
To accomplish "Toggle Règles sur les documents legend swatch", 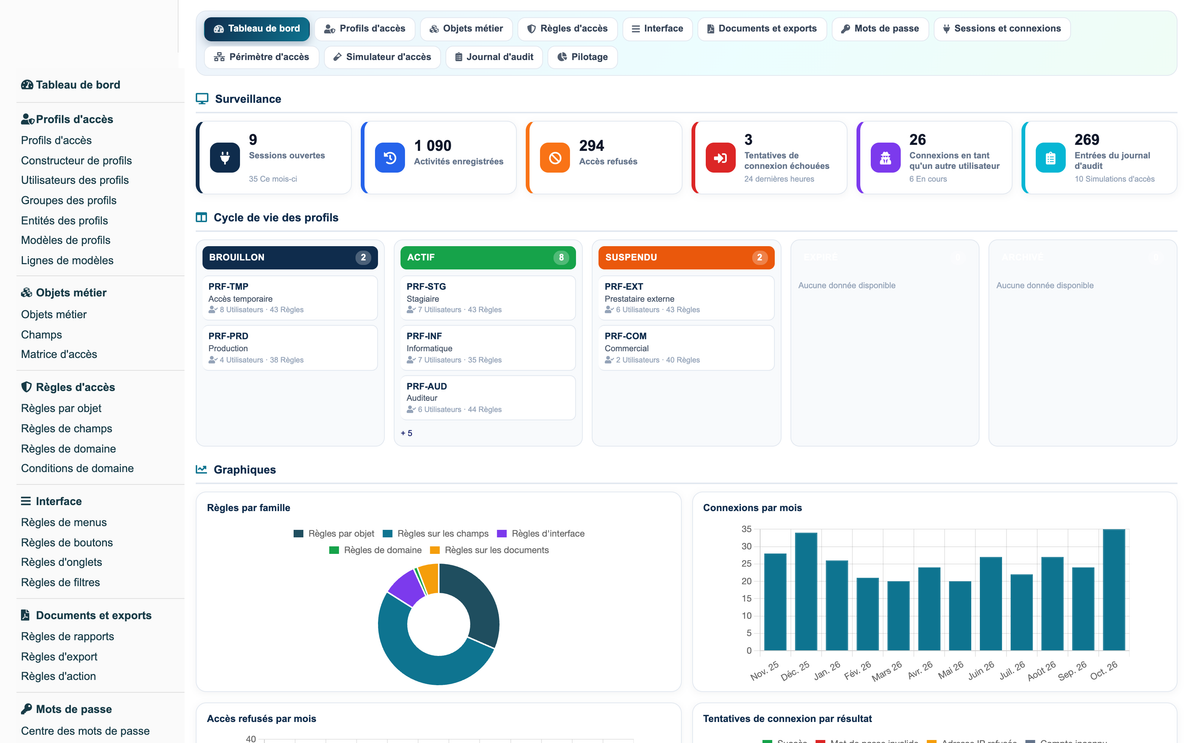I will [435, 551].
